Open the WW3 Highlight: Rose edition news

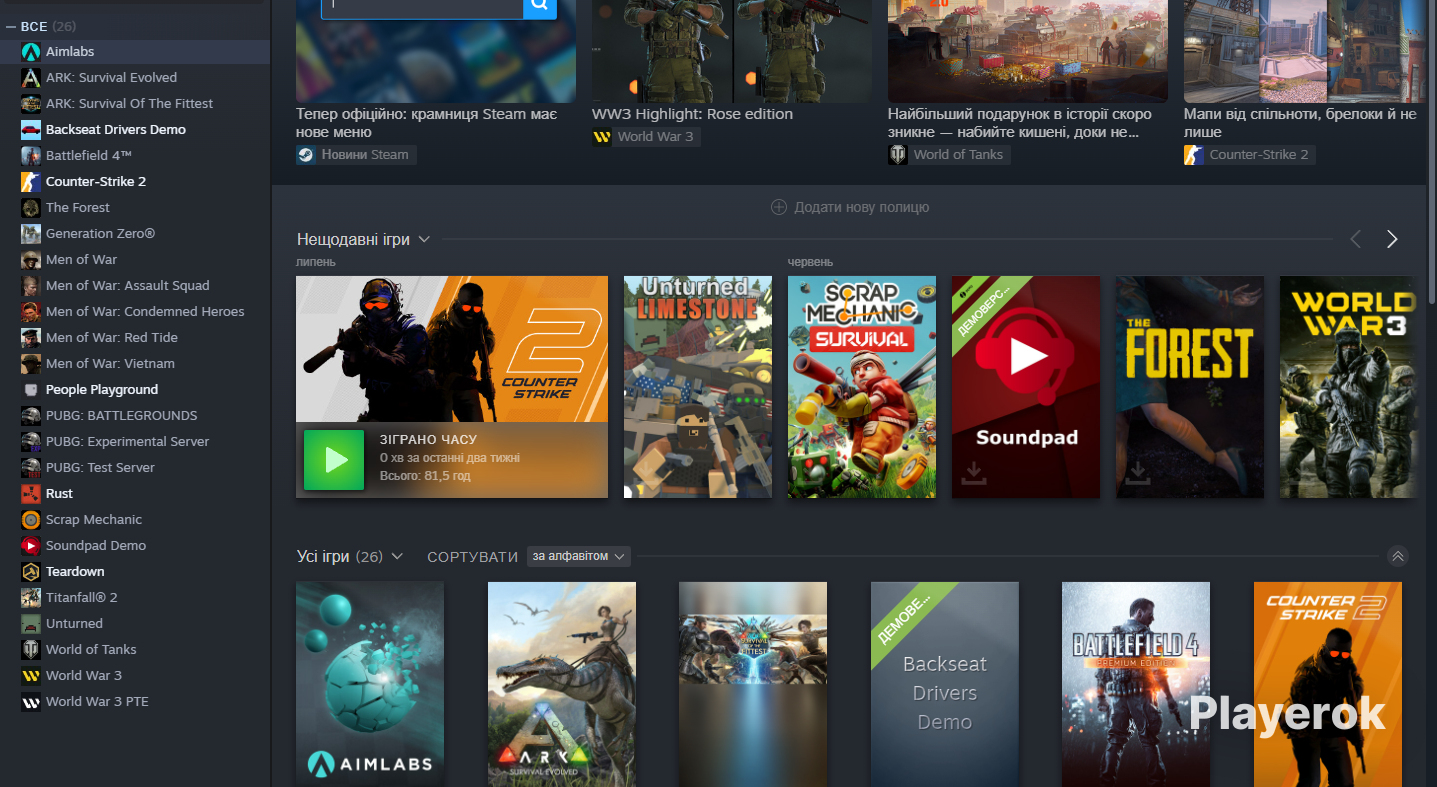click(x=692, y=114)
